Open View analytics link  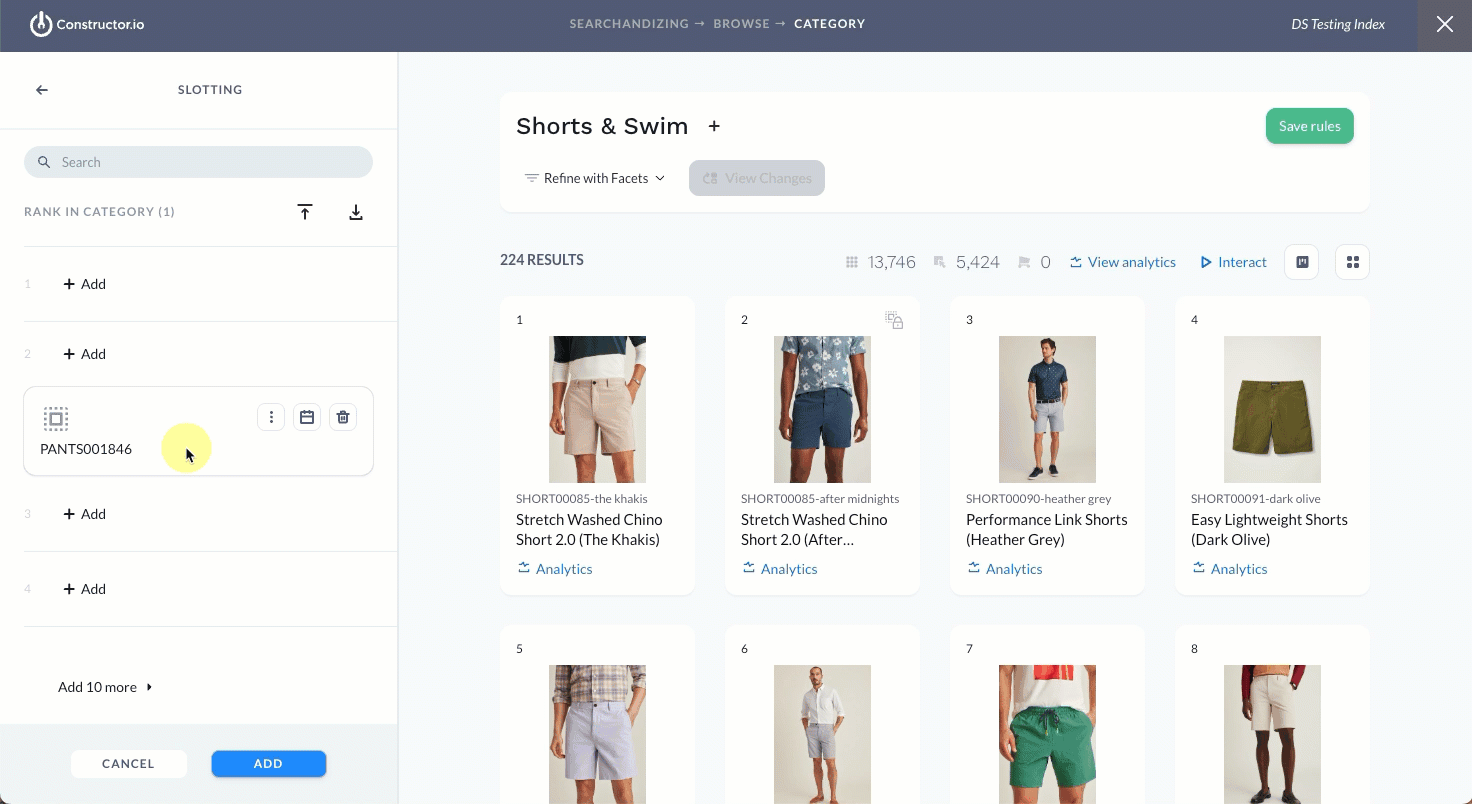pos(1122,262)
